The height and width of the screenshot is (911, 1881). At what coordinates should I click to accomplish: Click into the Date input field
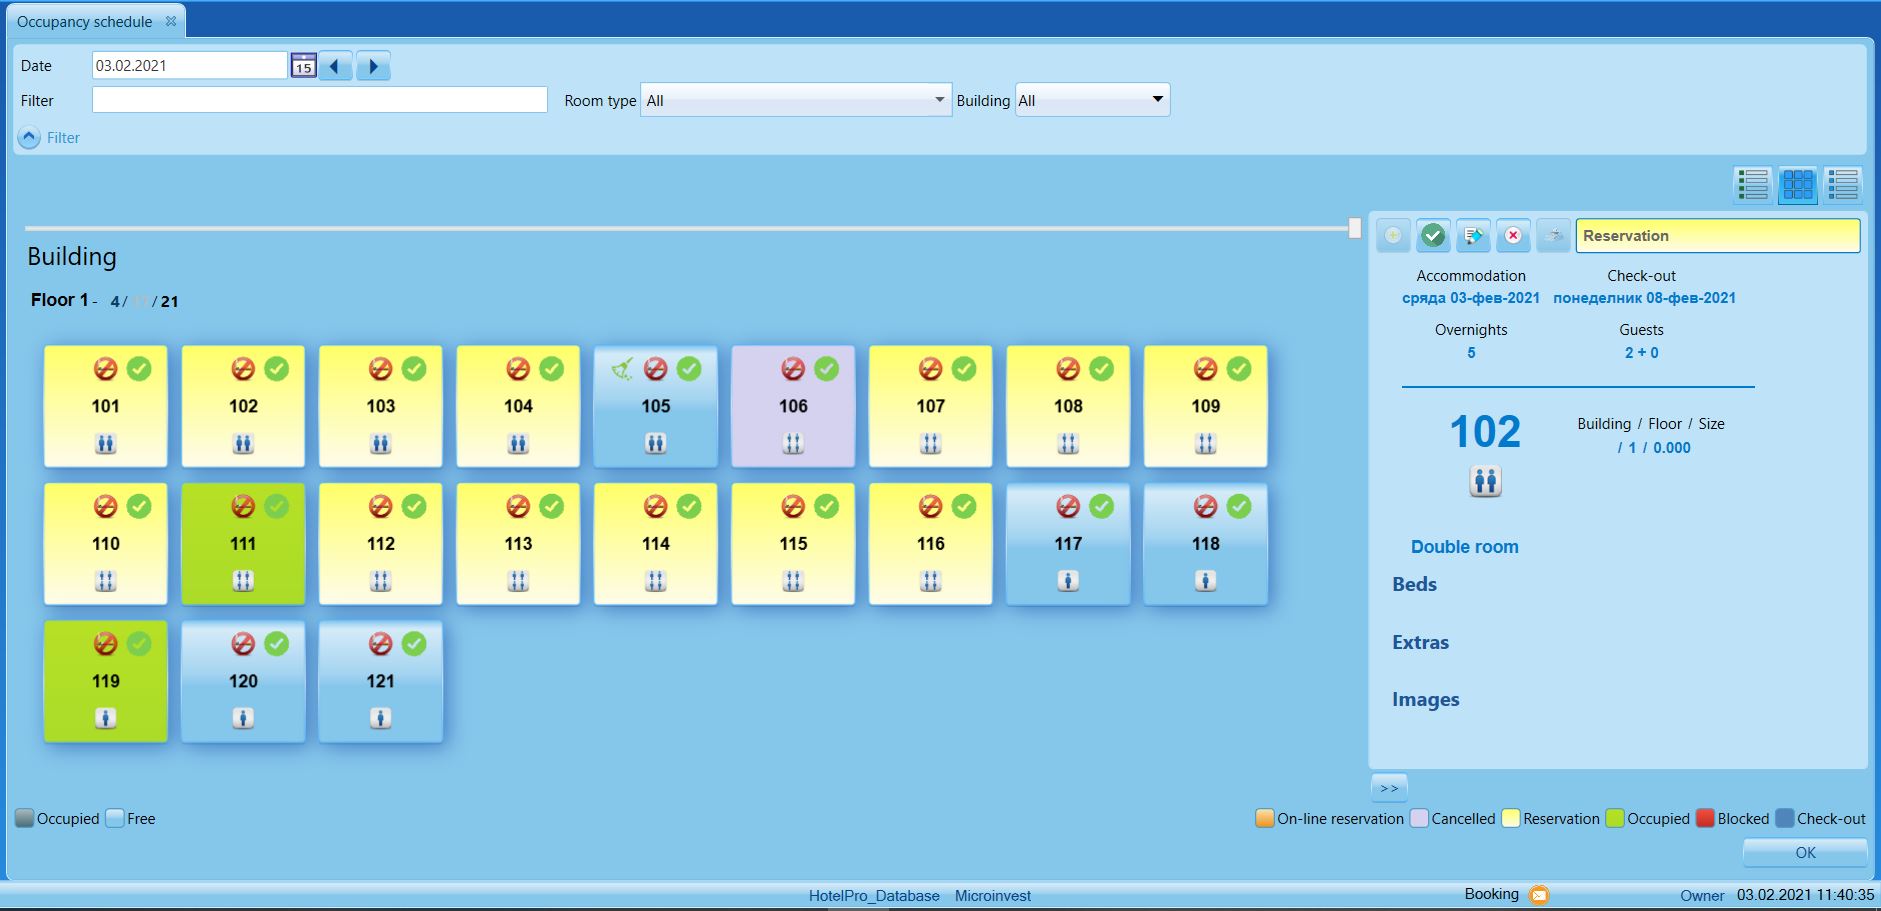point(190,66)
